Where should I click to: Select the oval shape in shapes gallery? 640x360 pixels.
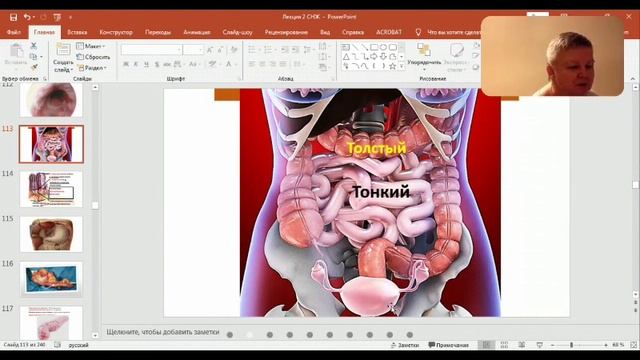(x=383, y=47)
